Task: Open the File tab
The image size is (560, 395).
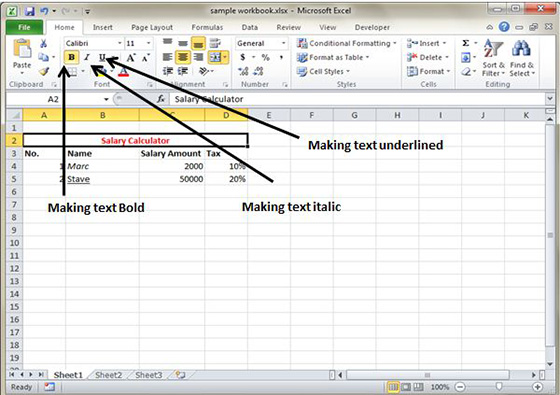Action: (24, 27)
